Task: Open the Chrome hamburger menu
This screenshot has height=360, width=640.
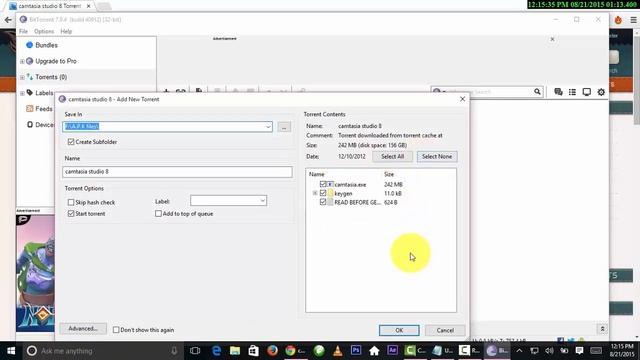Action: click(633, 20)
